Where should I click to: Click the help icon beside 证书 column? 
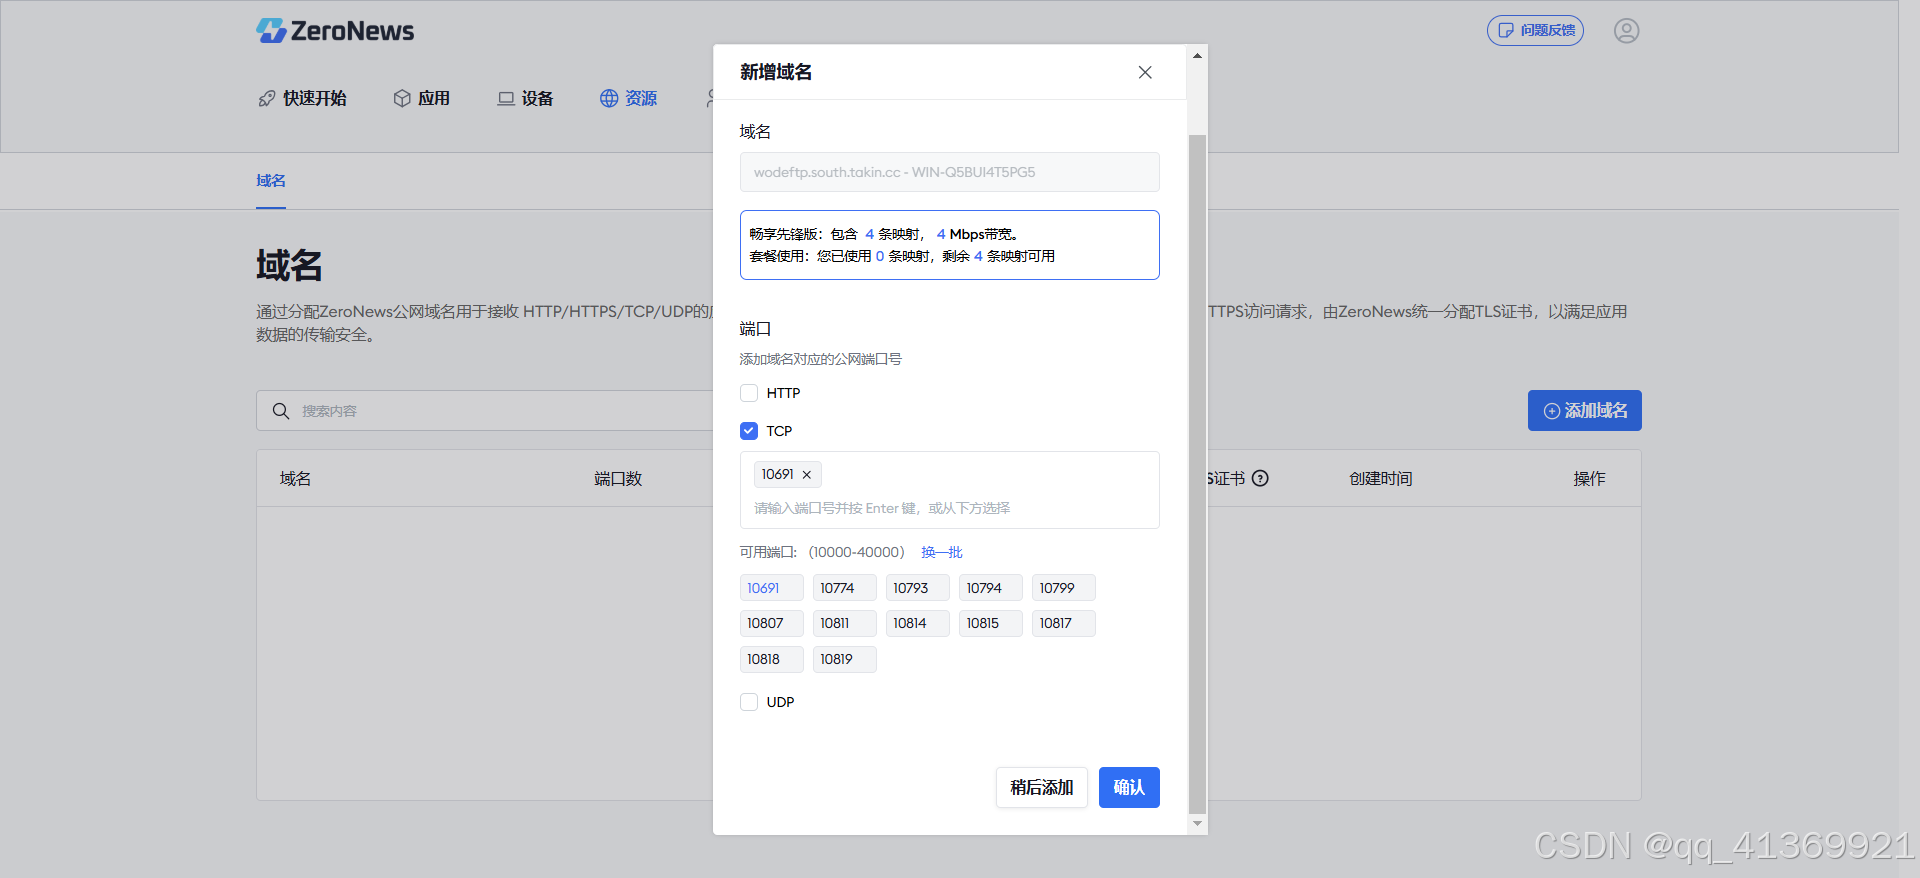point(1260,479)
